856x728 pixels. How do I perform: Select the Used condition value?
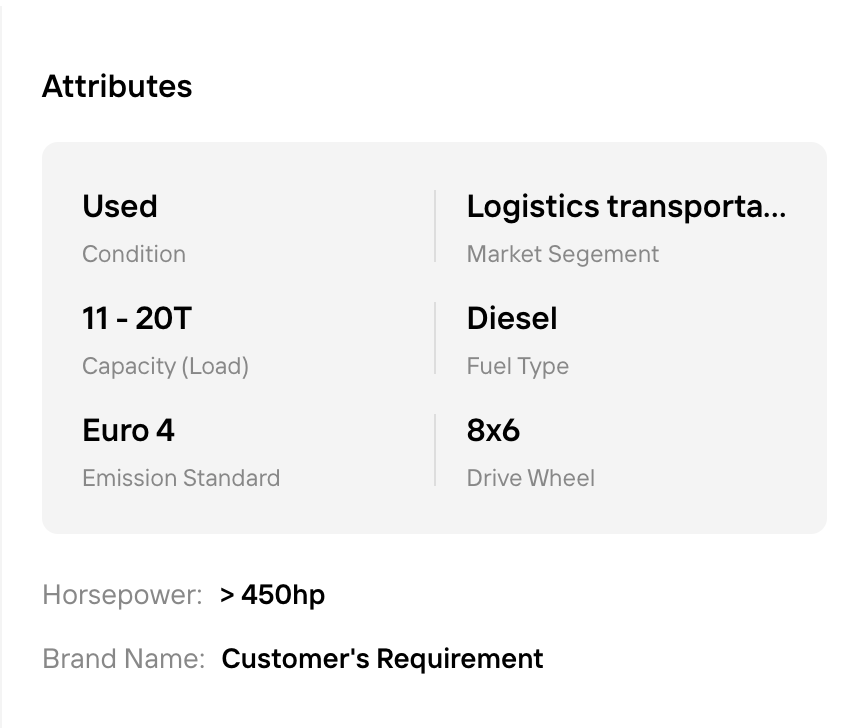(x=120, y=206)
